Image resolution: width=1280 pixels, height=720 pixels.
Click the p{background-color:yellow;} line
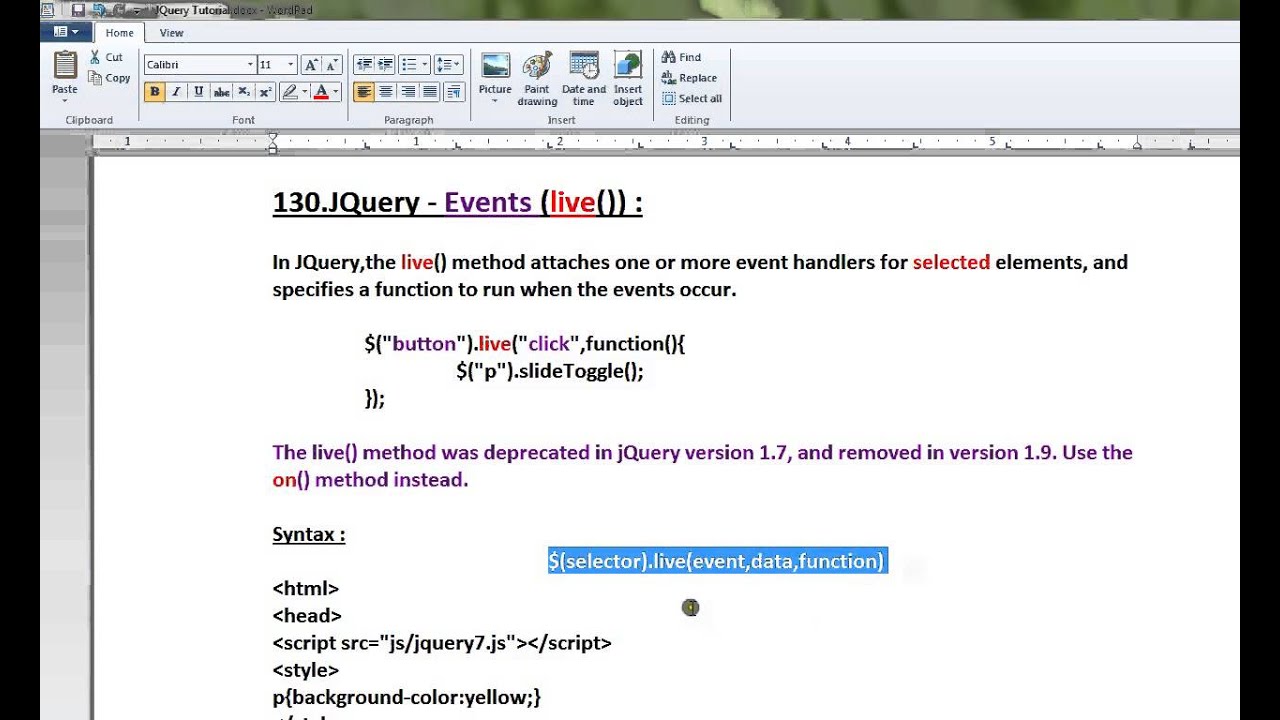[406, 697]
